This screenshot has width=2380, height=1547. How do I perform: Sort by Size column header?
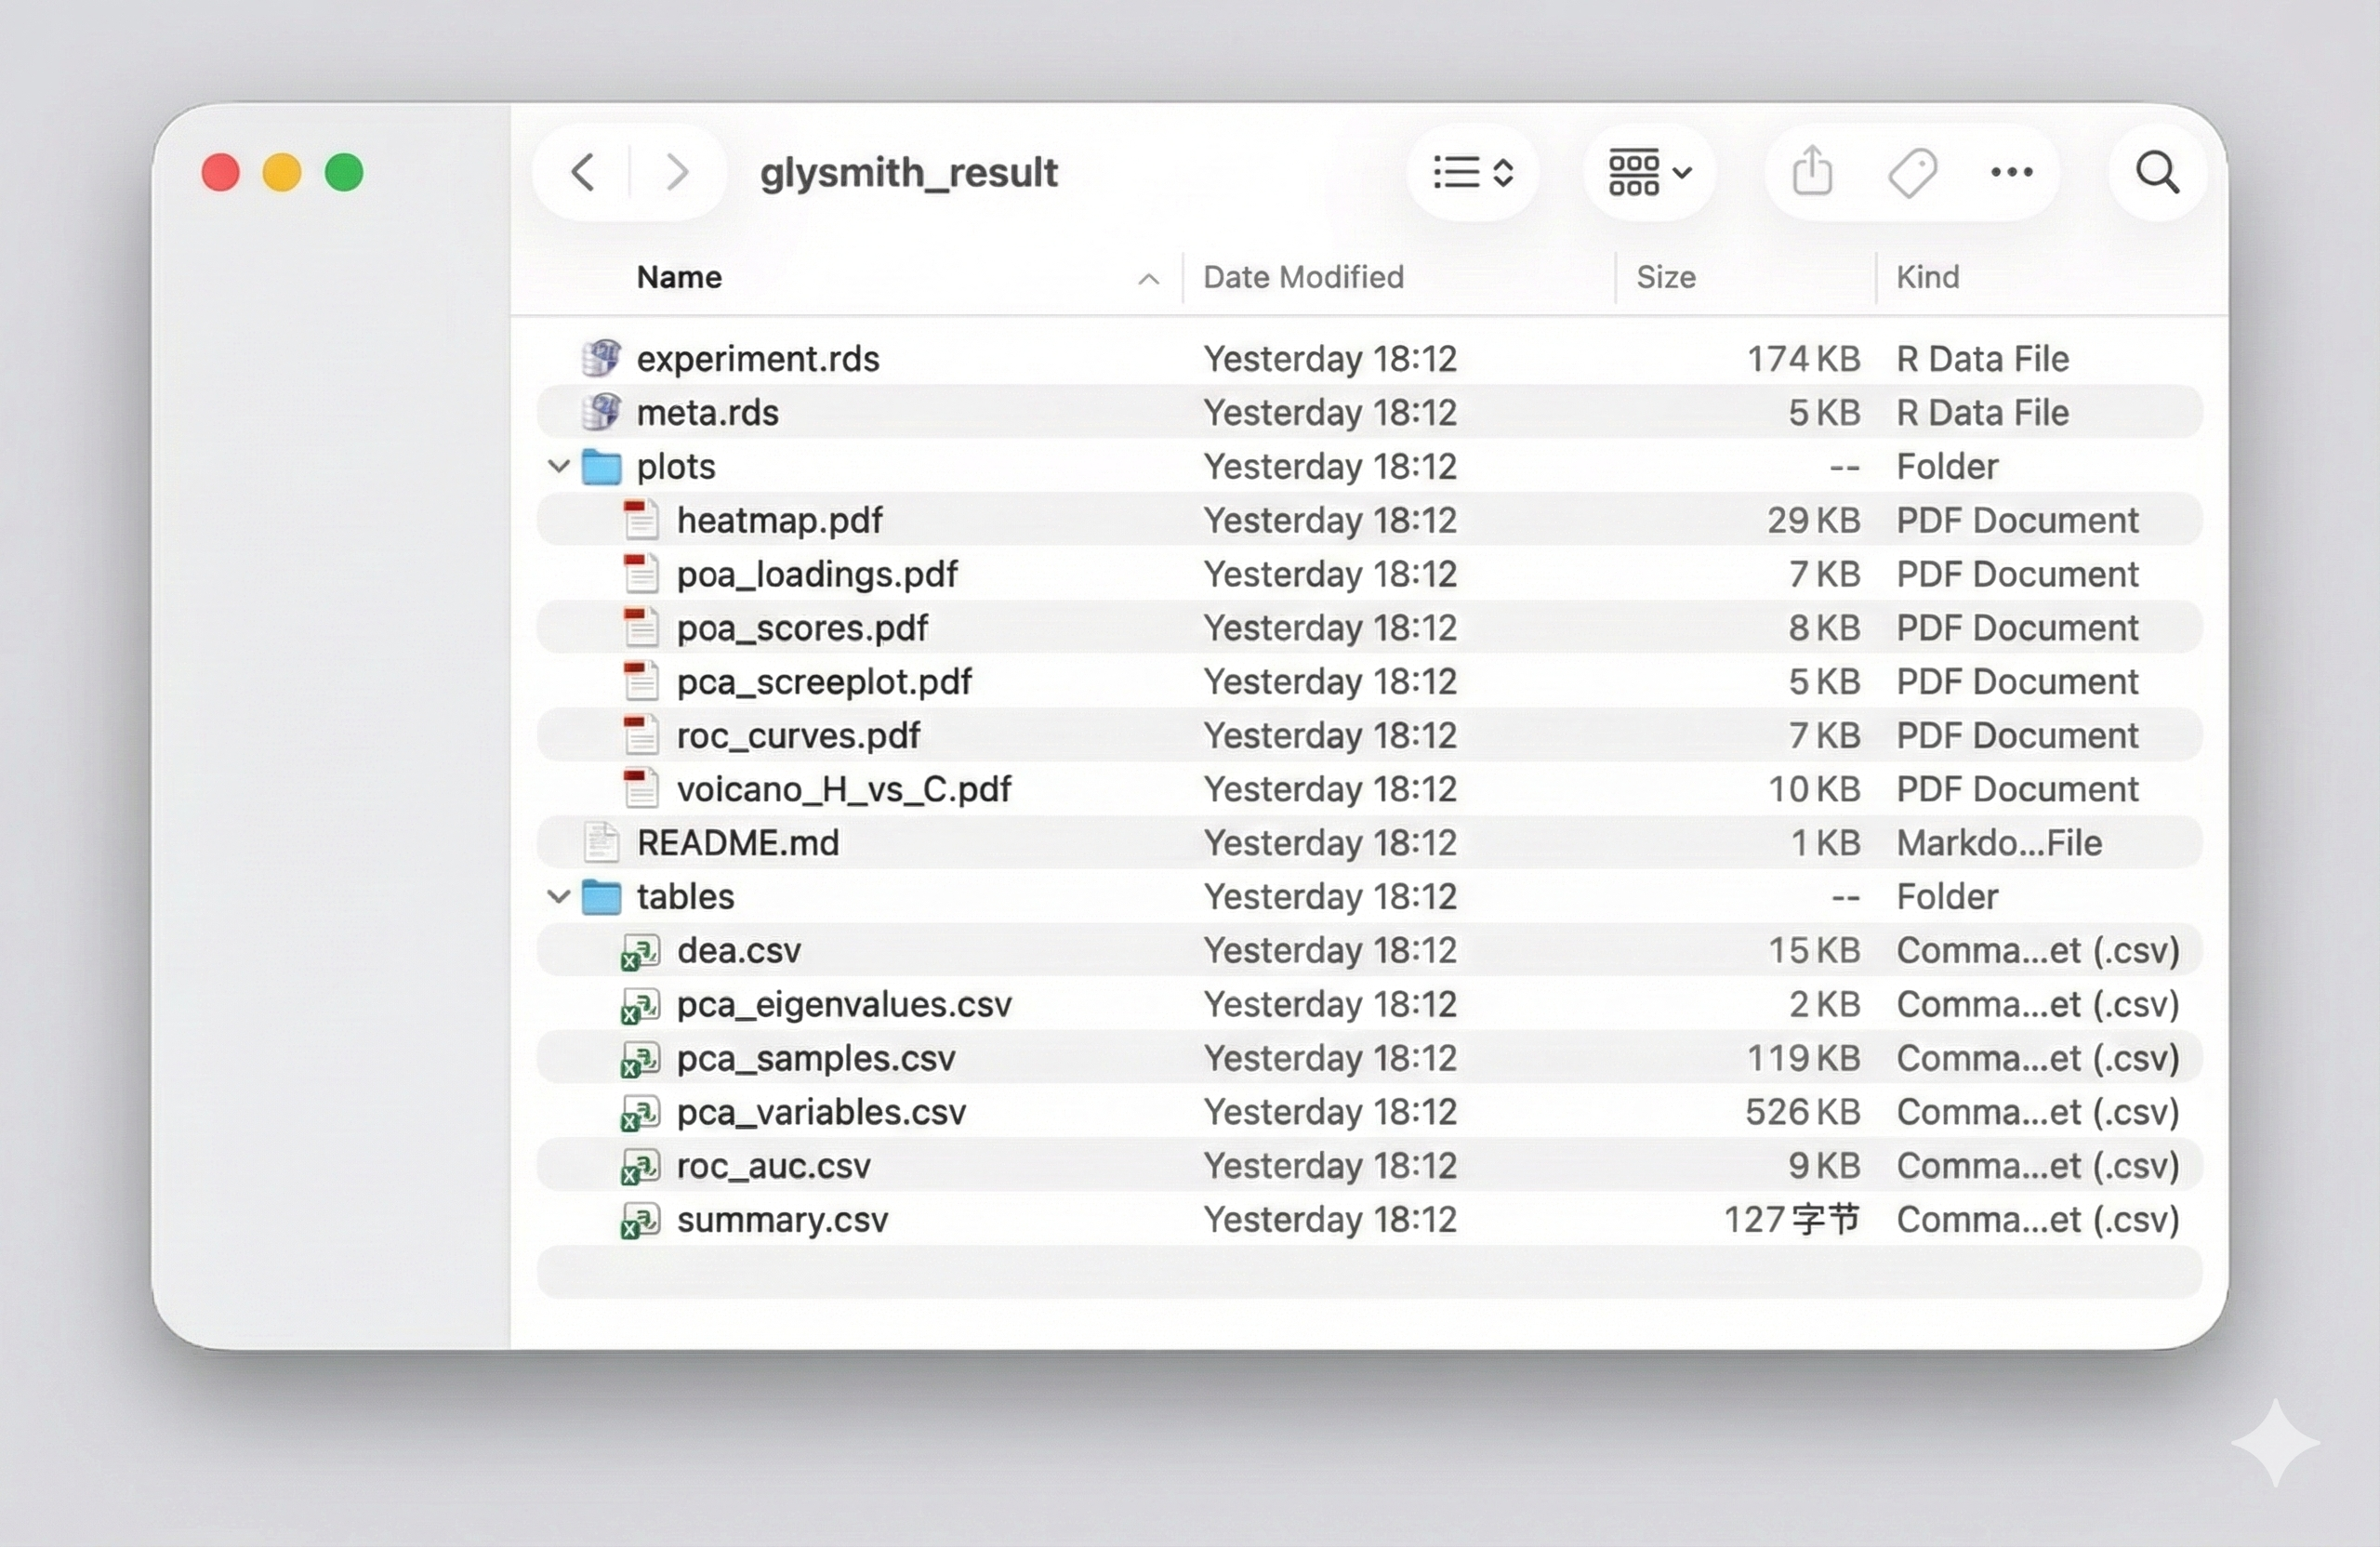coord(1665,277)
